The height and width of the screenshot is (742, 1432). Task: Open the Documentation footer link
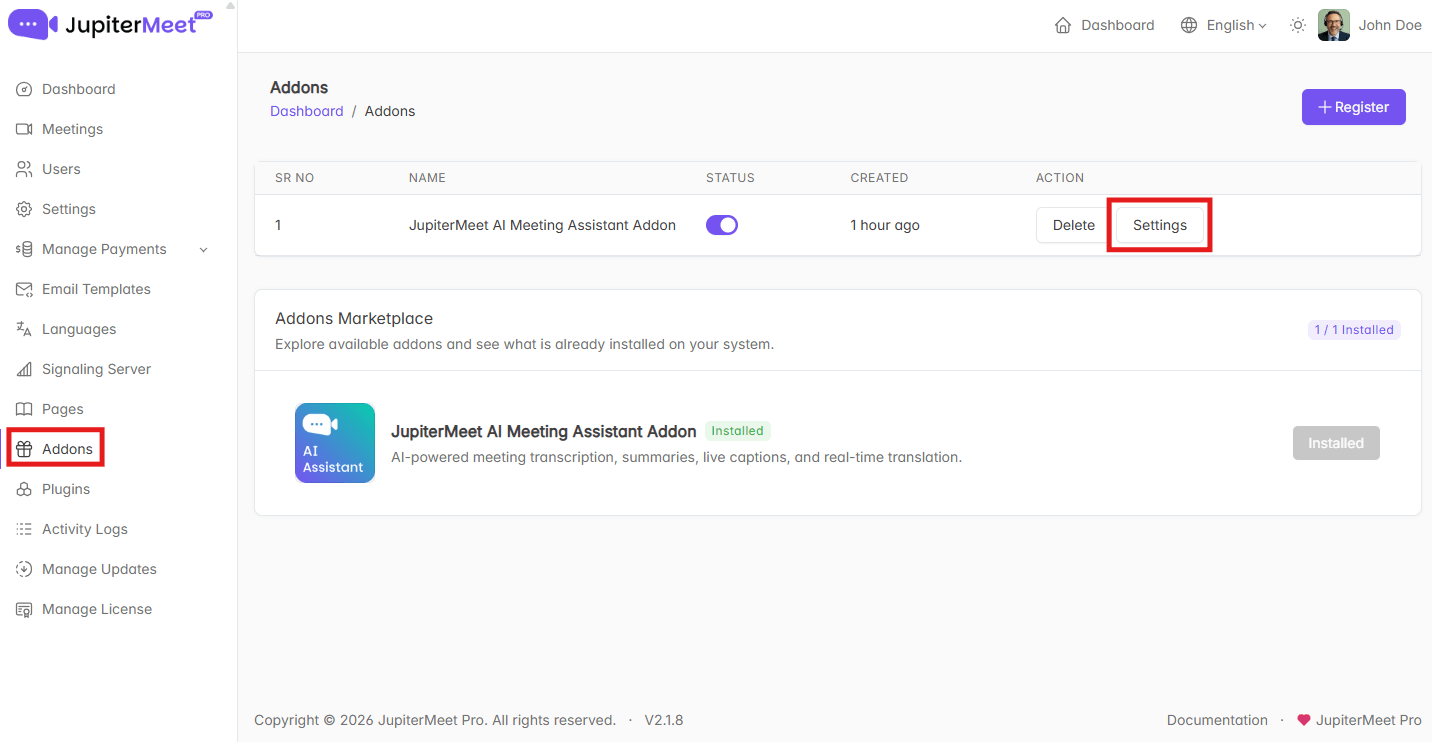(1217, 720)
